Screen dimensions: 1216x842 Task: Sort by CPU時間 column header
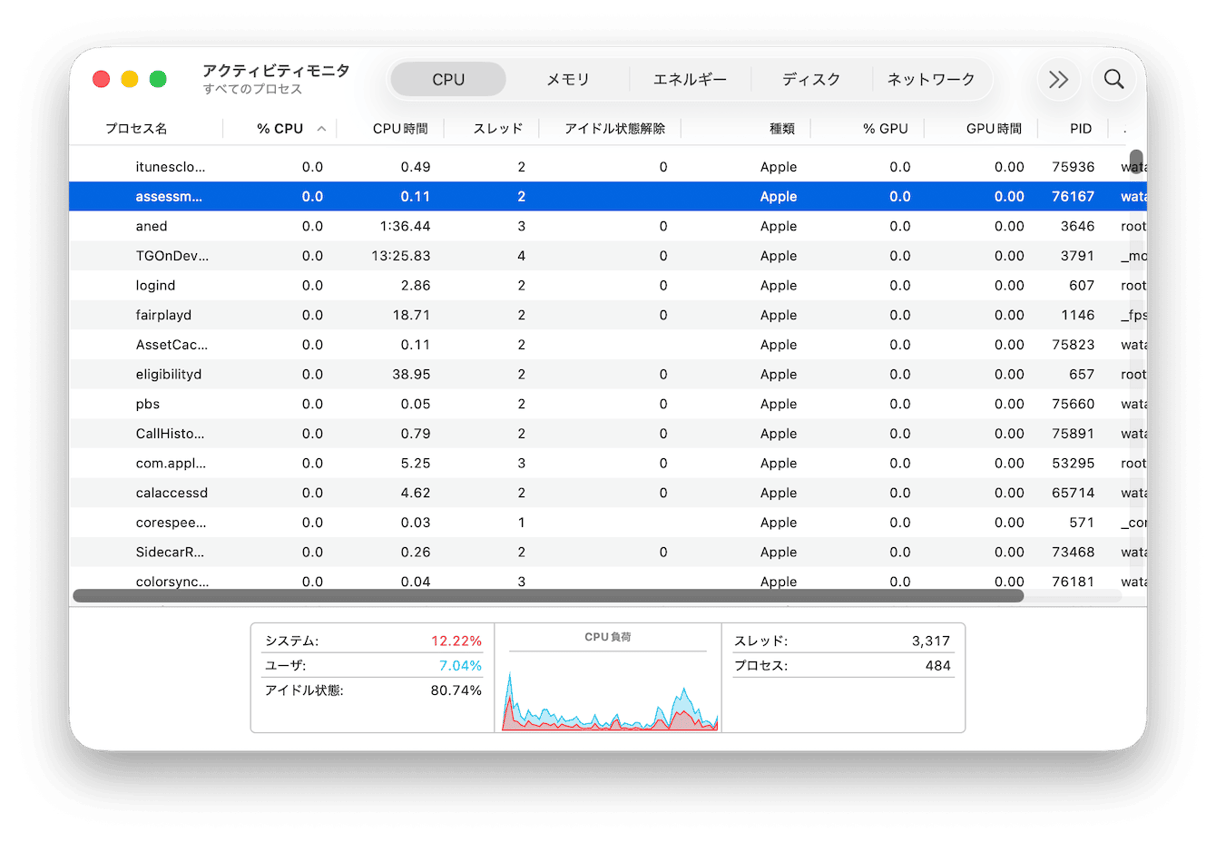tap(400, 129)
